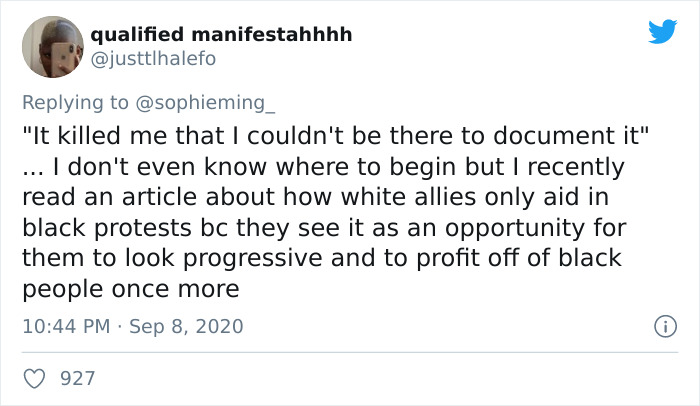The image size is (700, 406).
Task: Click the phrase 'profit off of black'
Action: 519,258
